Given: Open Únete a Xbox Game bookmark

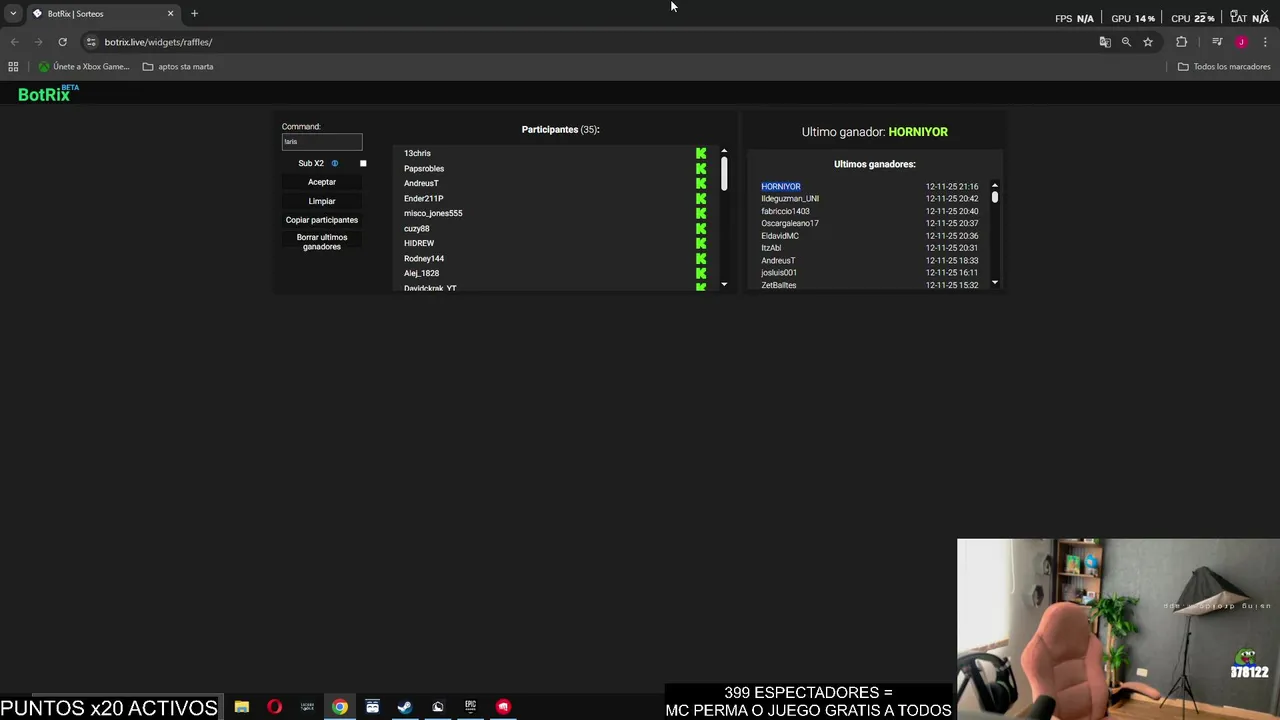Looking at the screenshot, I should [84, 67].
